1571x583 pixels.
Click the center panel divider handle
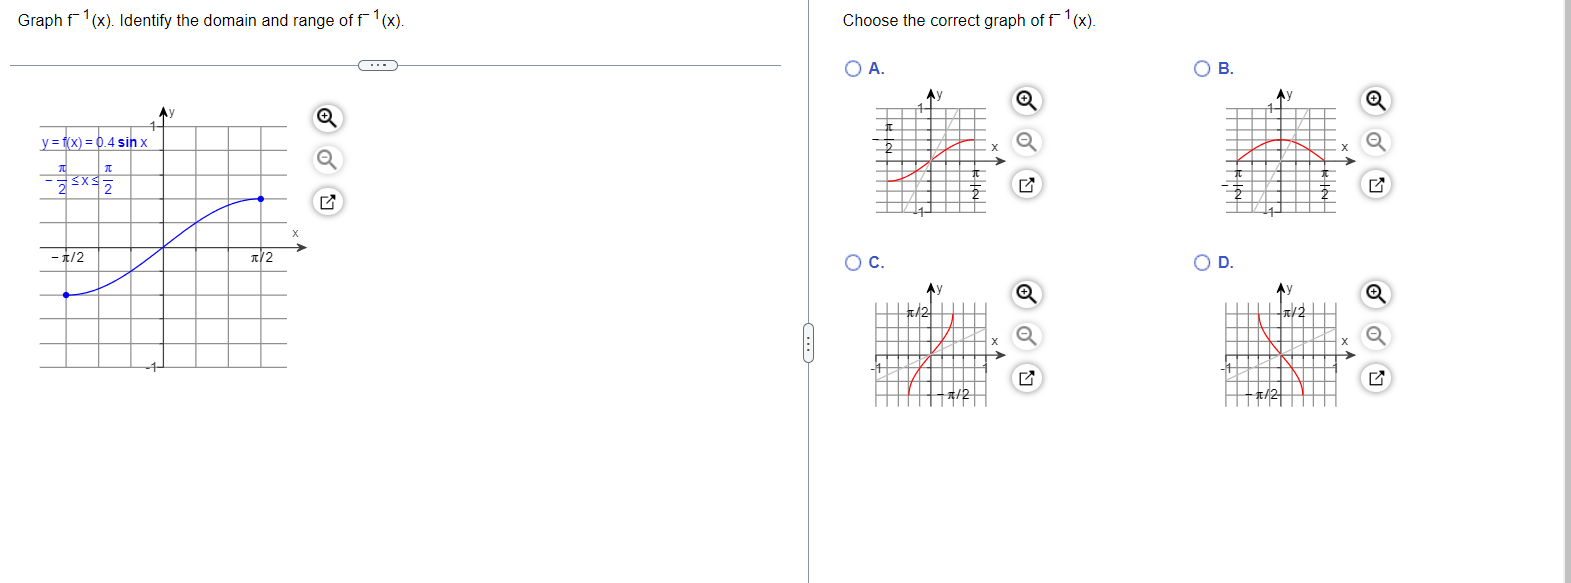[x=809, y=343]
